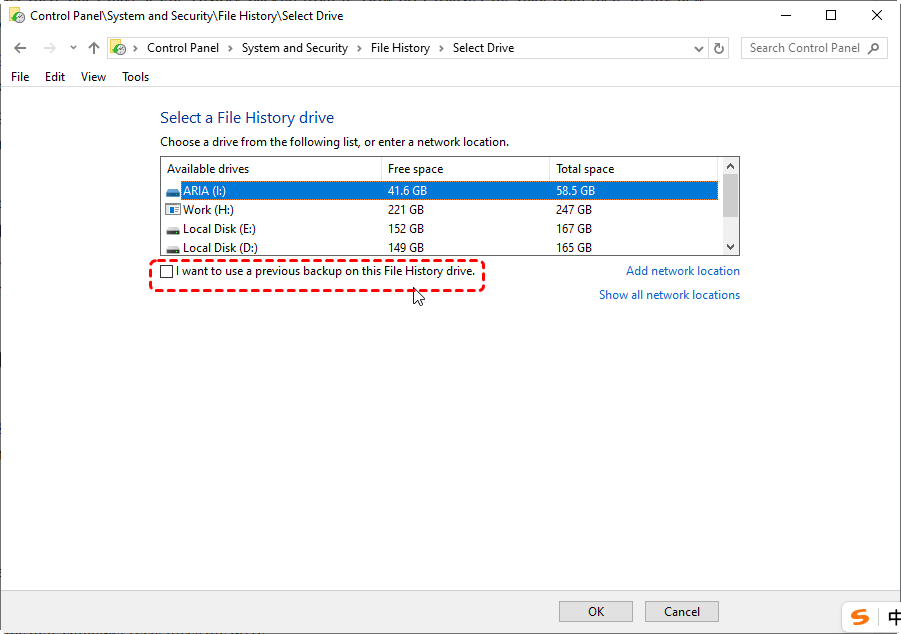This screenshot has width=901, height=634.
Task: Open the recent locations dropdown arrow
Action: (73, 48)
